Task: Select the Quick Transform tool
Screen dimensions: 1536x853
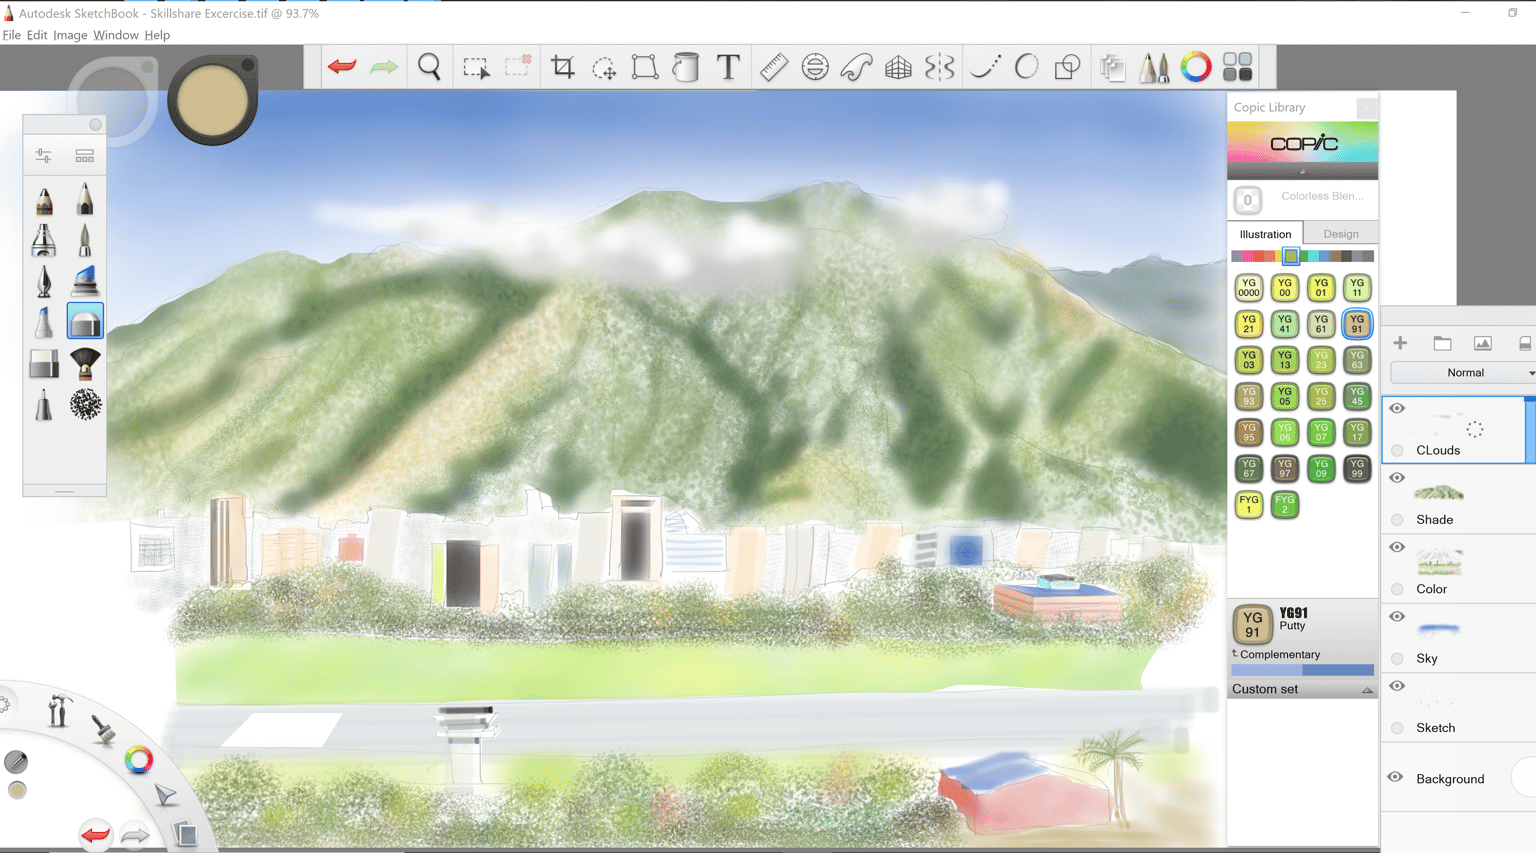Action: tap(604, 67)
